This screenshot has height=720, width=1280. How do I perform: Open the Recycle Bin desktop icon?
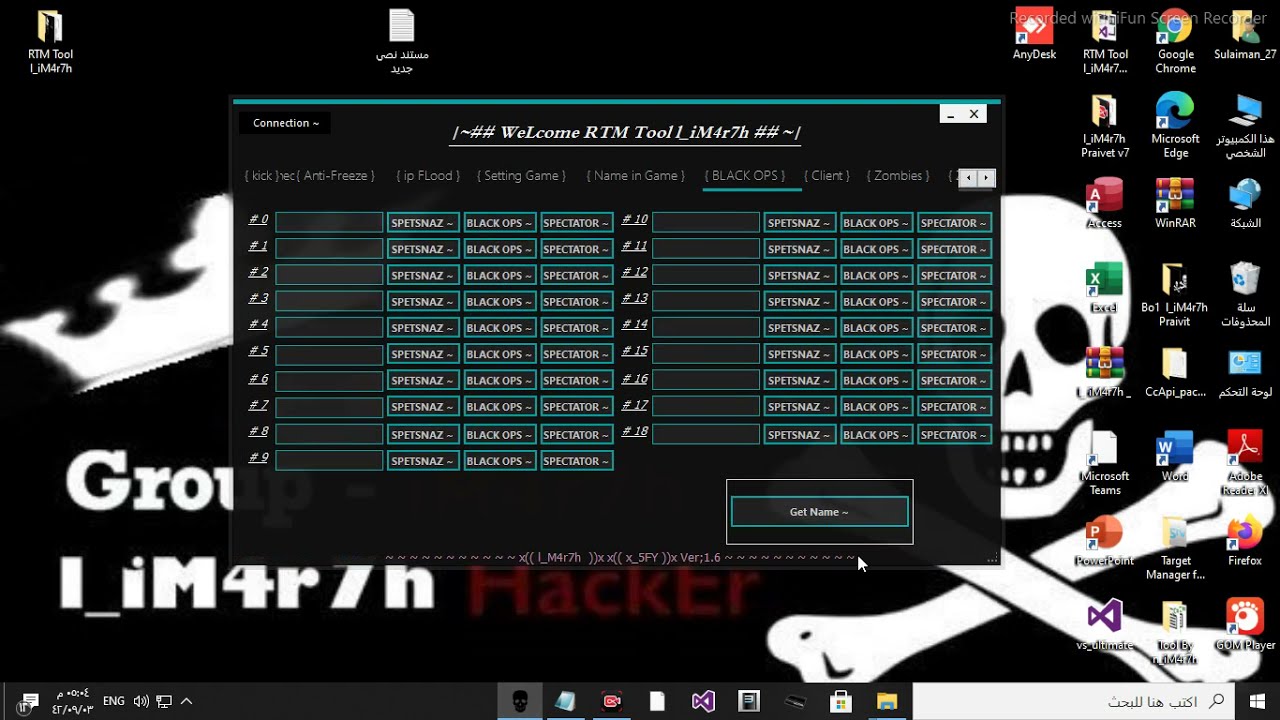[x=1245, y=295]
